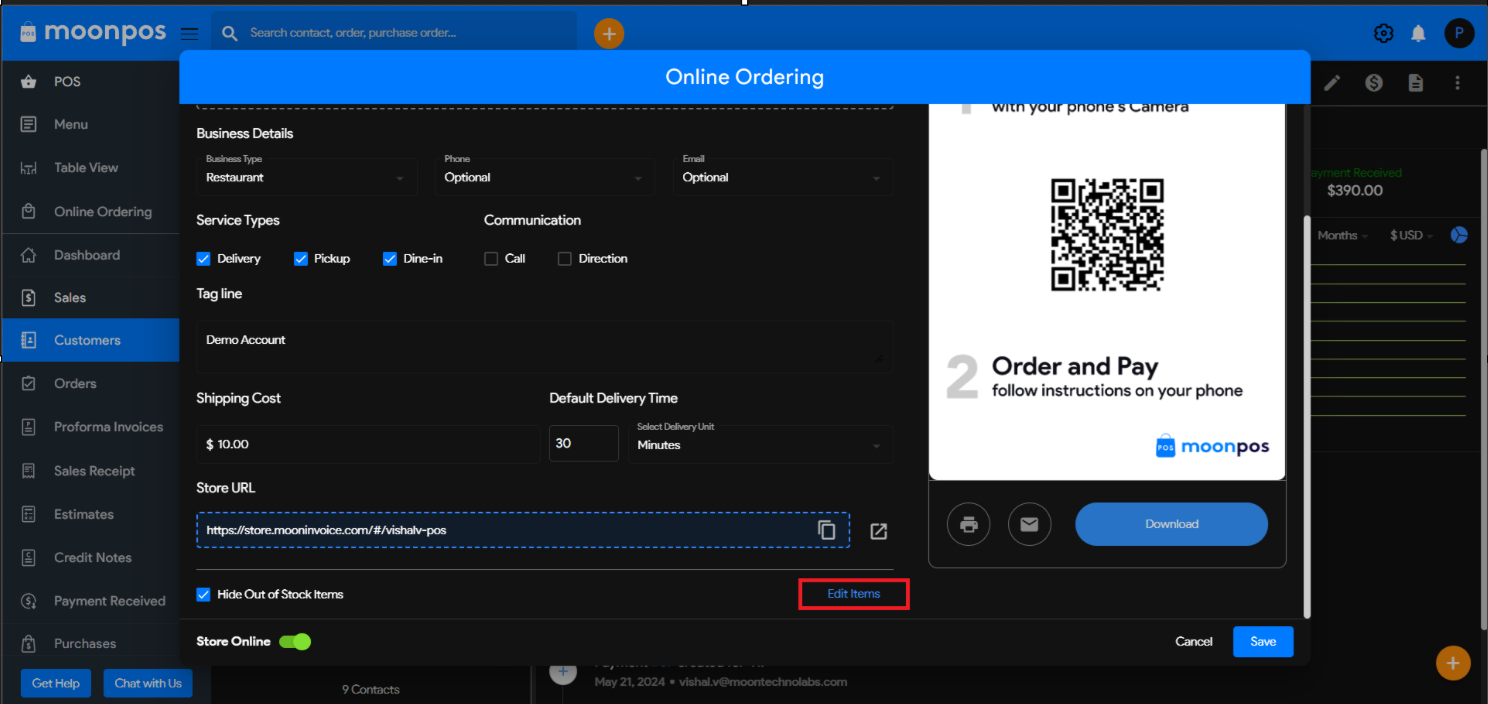This screenshot has width=1488, height=704.
Task: Uncheck the Delivery service type
Action: point(205,259)
